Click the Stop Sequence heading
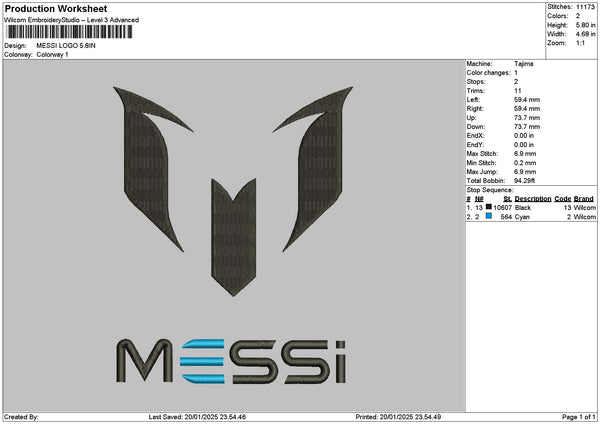Image resolution: width=600 pixels, height=424 pixels. point(490,190)
